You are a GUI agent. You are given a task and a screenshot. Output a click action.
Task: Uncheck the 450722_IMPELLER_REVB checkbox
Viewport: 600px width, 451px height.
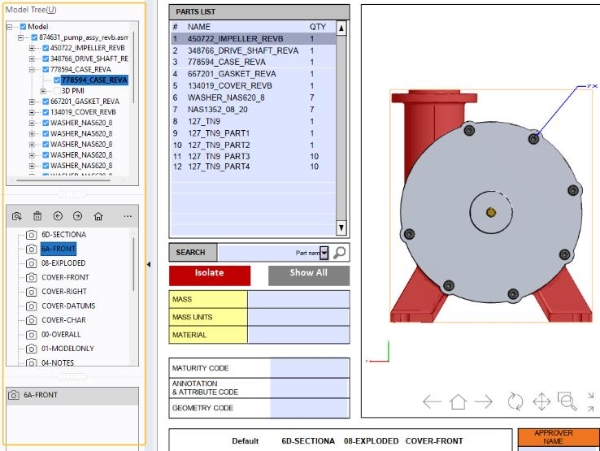coord(45,47)
